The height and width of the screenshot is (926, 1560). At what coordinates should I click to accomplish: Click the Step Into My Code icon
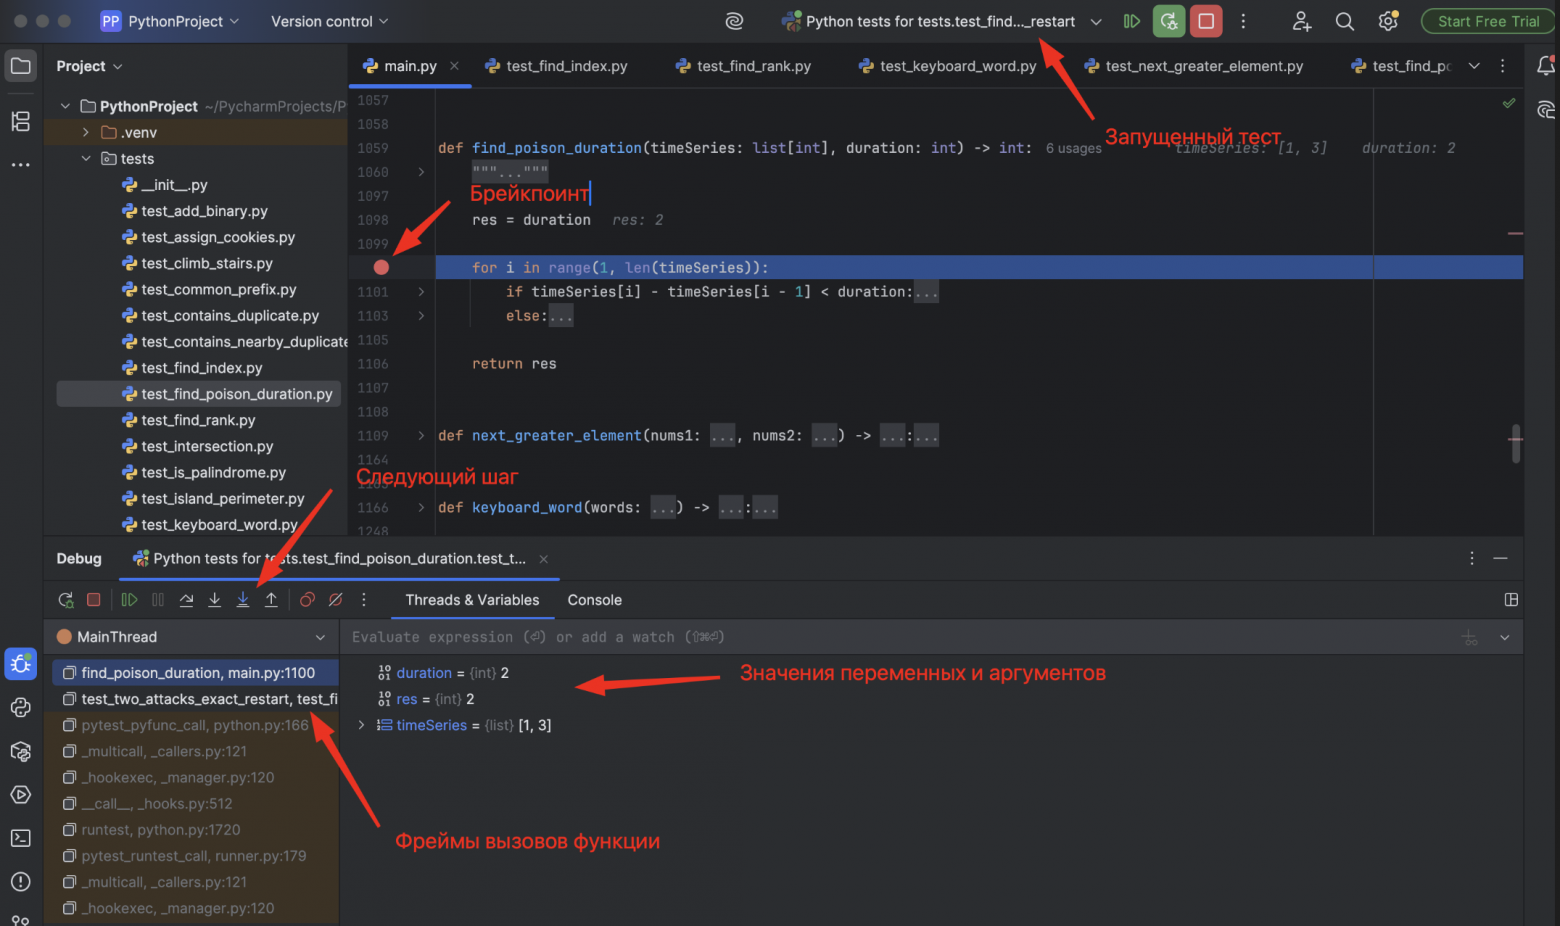242,599
